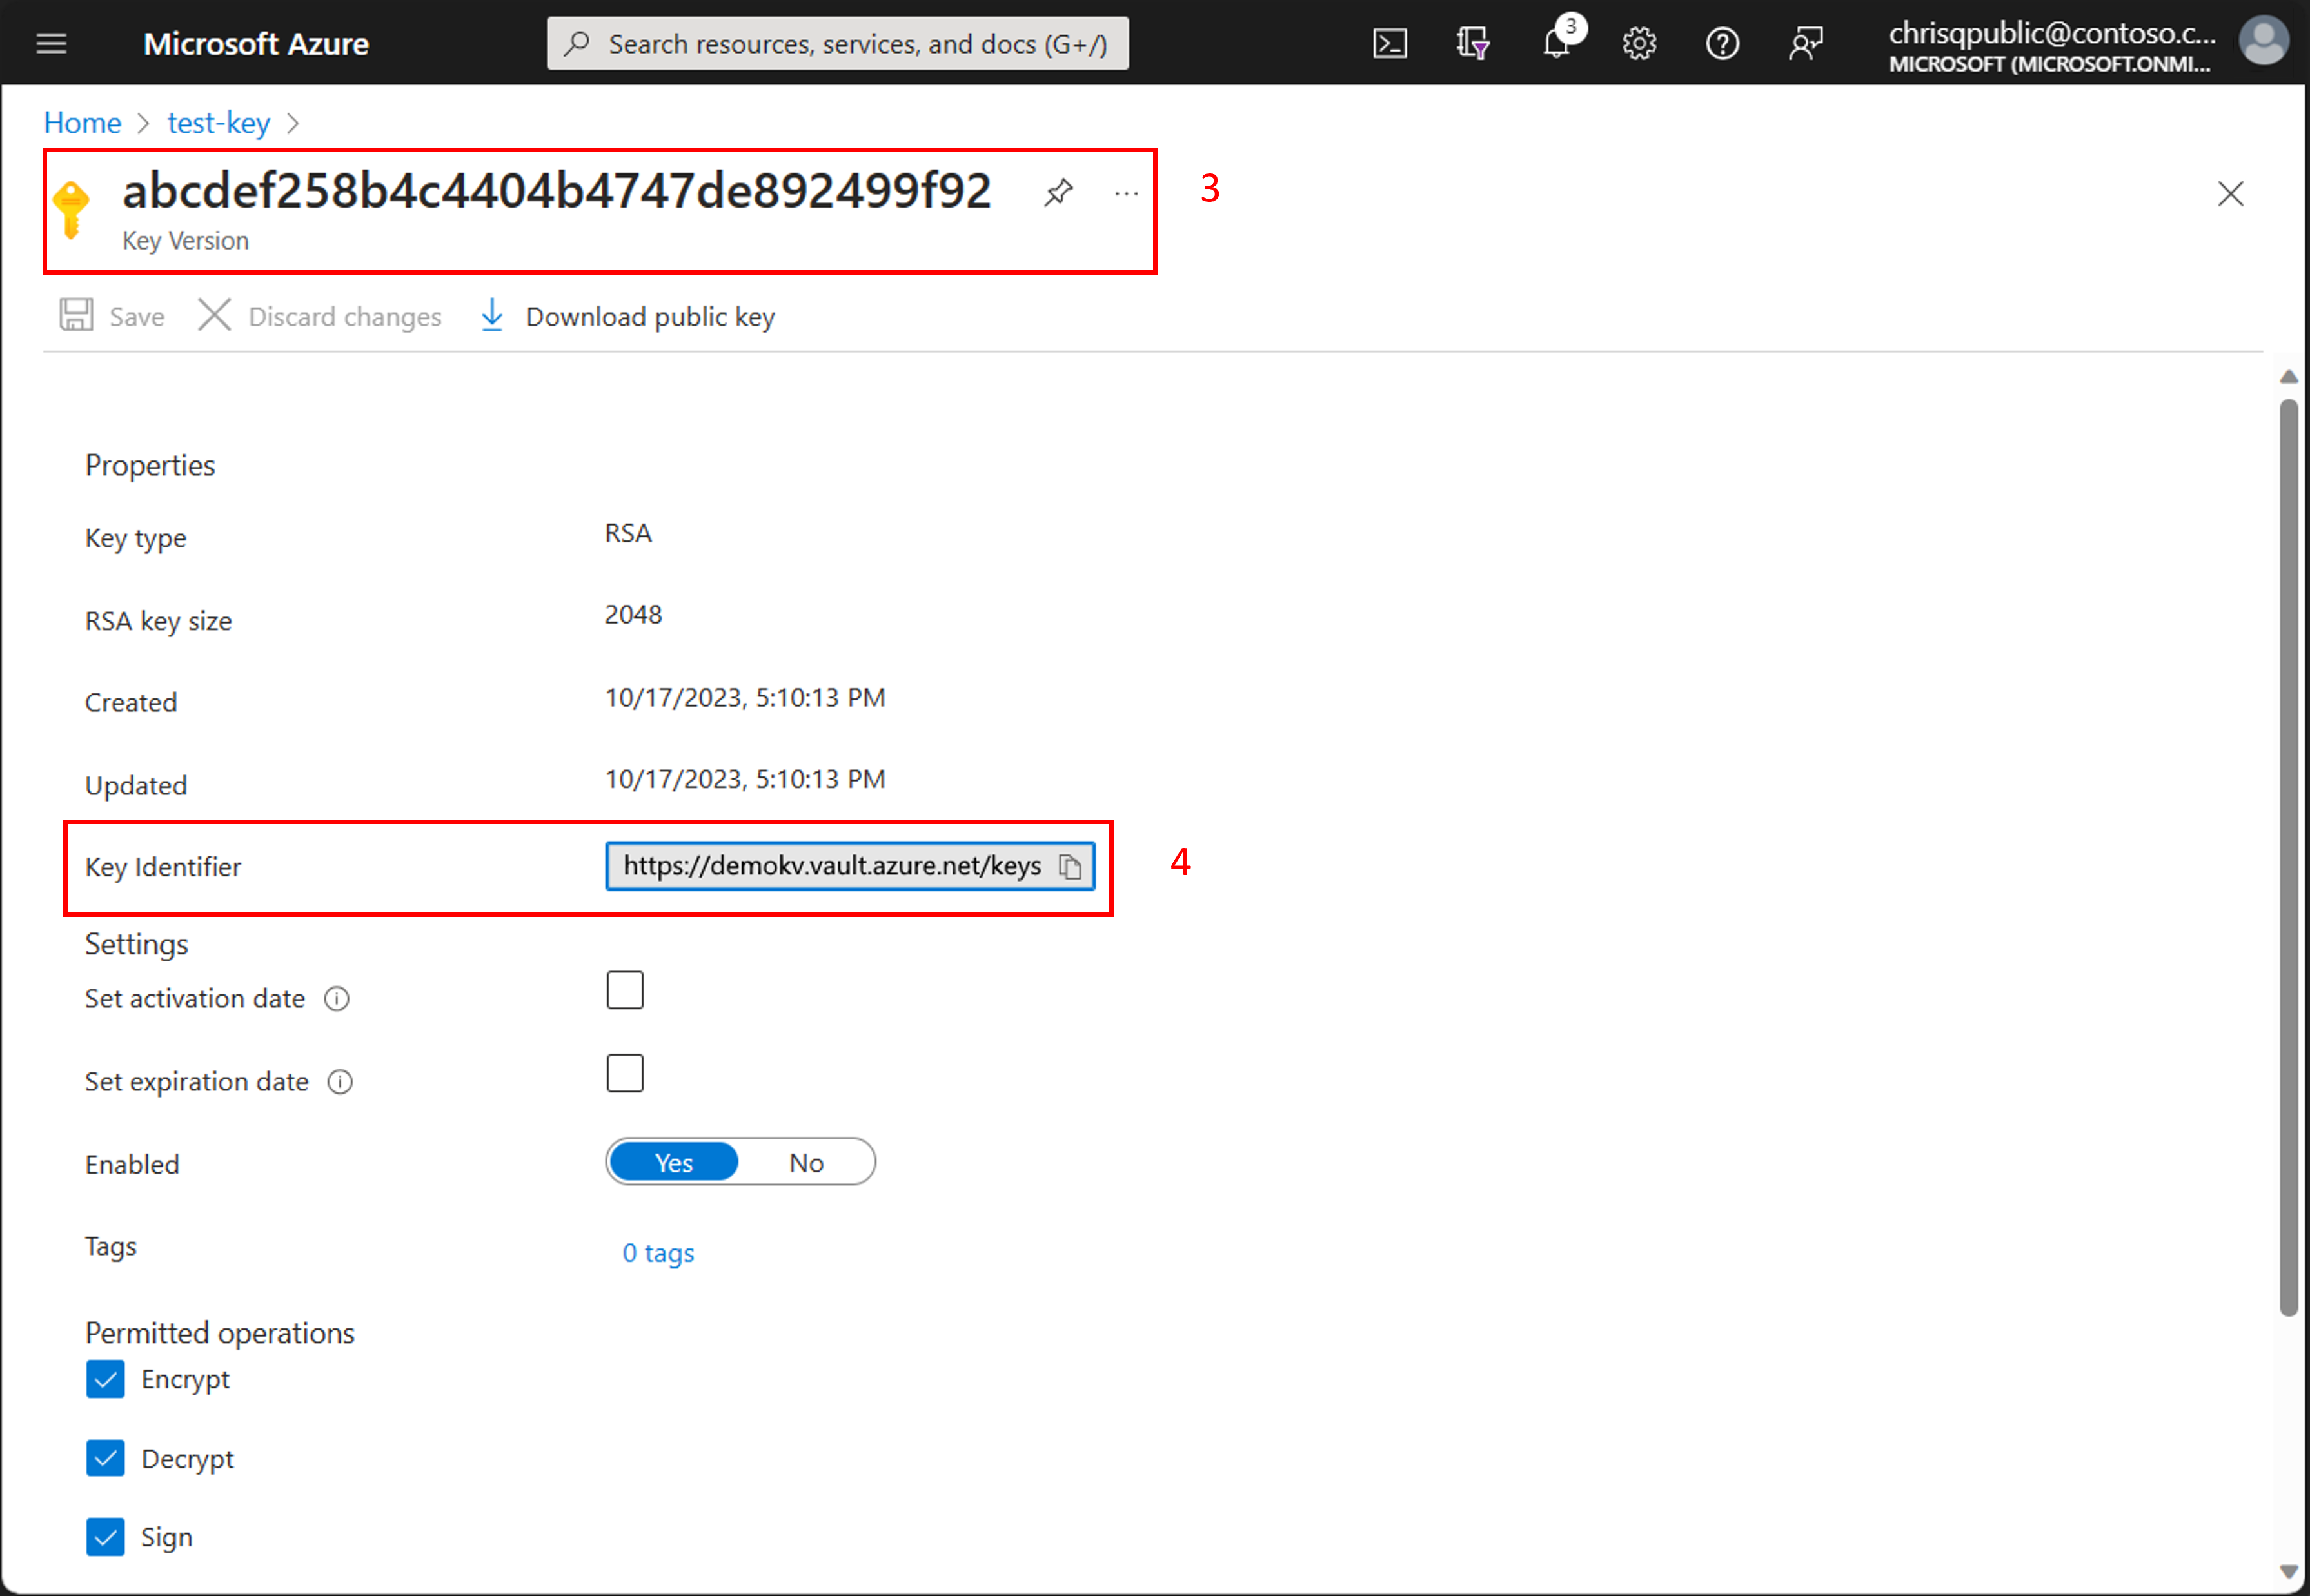
Task: Open the portal settings gear
Action: 1639,44
